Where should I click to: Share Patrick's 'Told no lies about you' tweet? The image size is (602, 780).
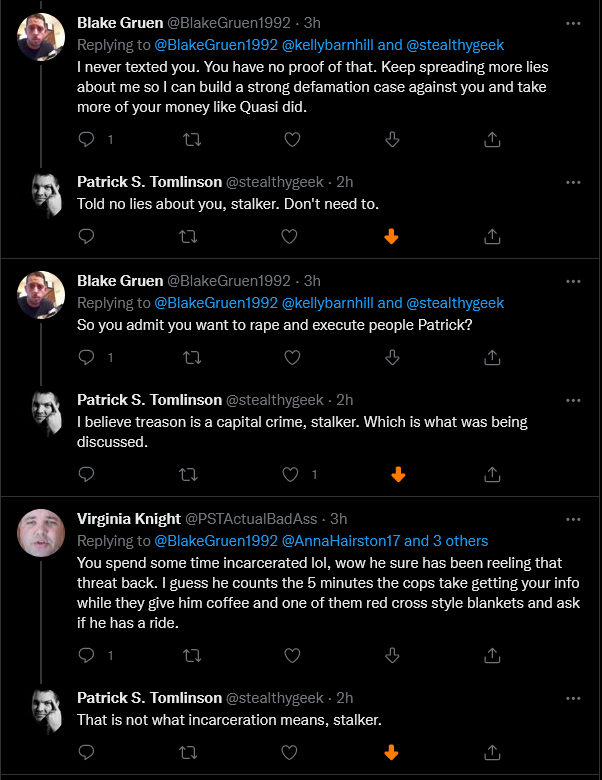[492, 236]
